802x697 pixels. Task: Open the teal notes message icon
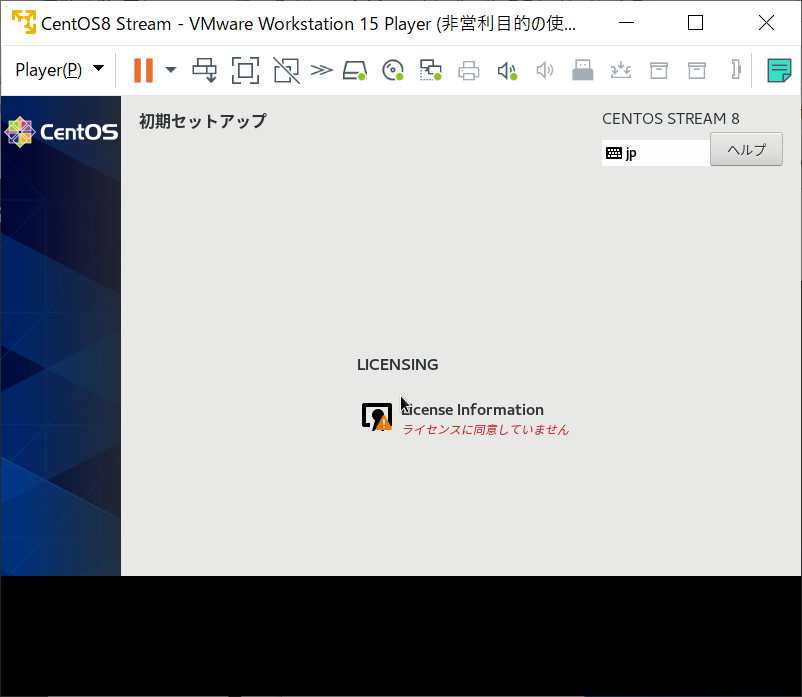pos(779,70)
